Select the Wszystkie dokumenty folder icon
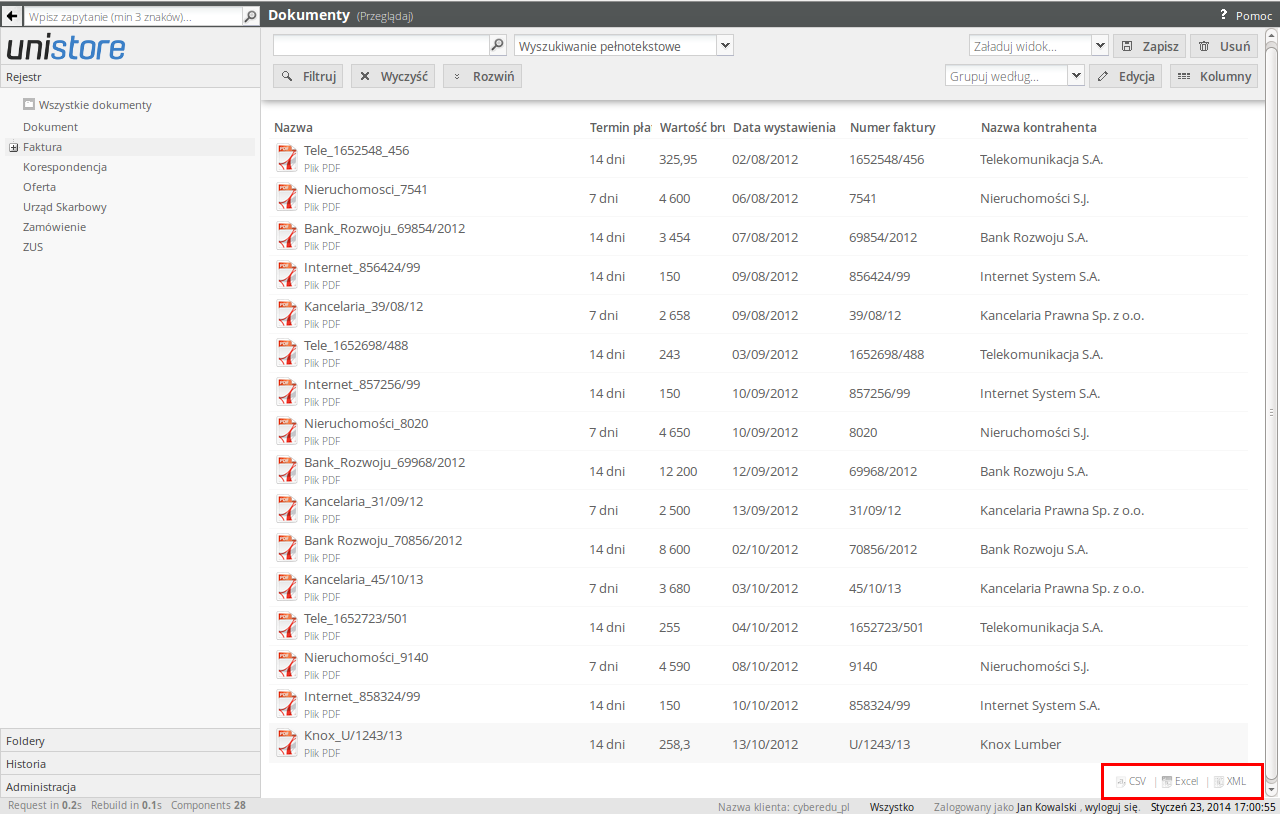 (29, 104)
